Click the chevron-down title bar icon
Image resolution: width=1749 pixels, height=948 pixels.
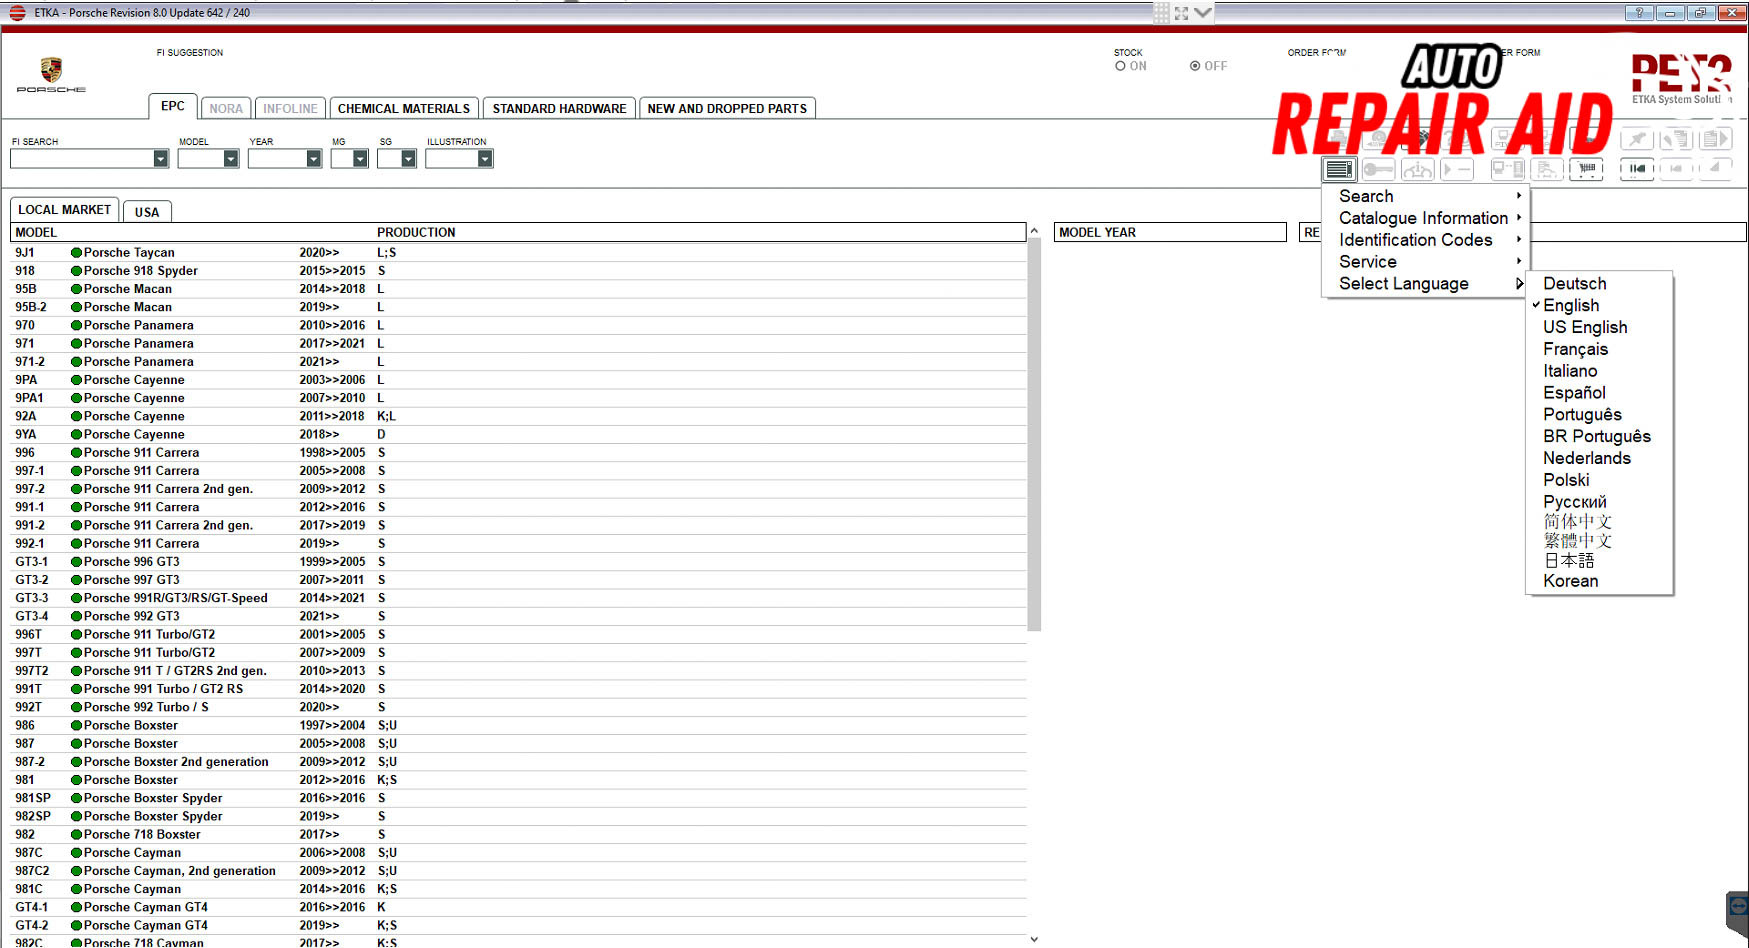coord(1203,13)
